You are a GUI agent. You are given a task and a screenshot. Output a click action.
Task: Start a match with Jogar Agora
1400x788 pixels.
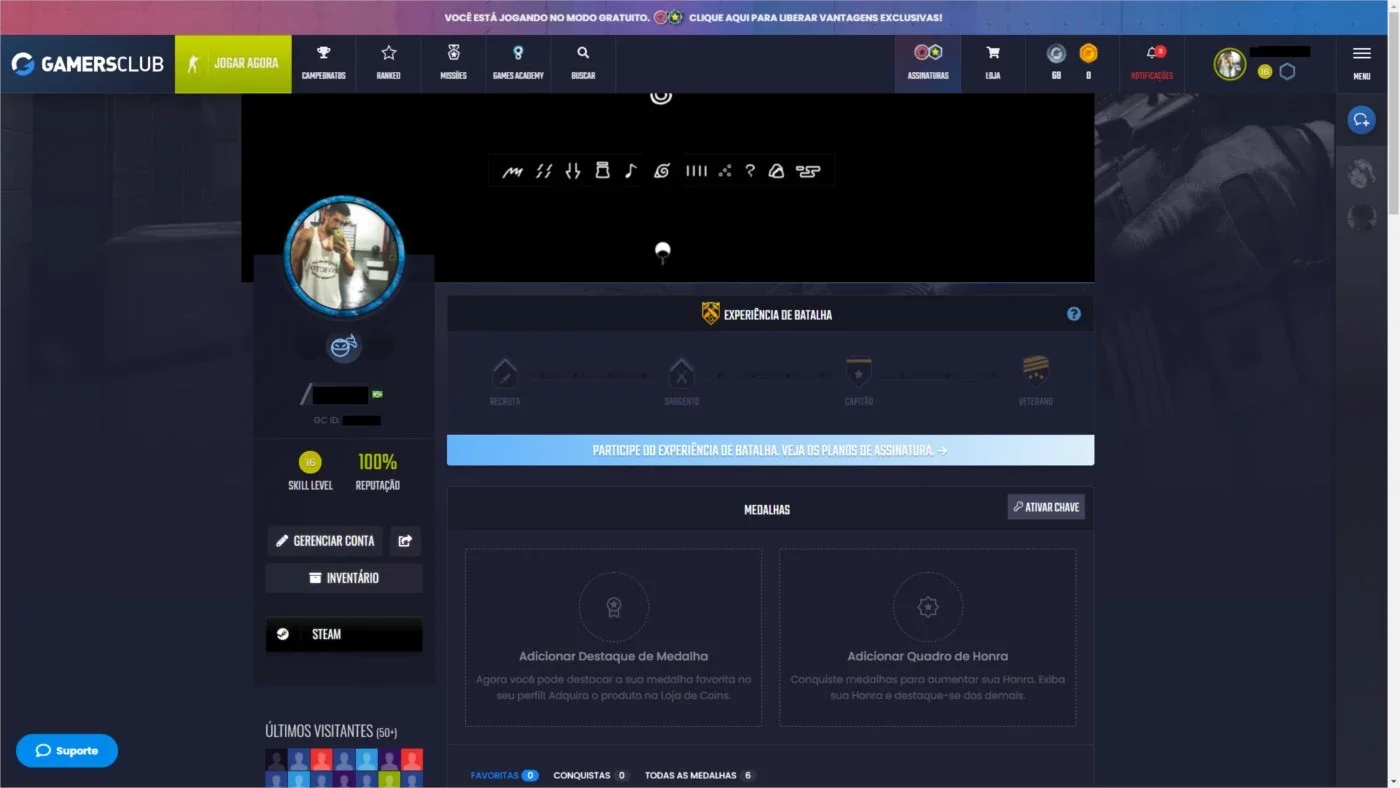pos(233,64)
